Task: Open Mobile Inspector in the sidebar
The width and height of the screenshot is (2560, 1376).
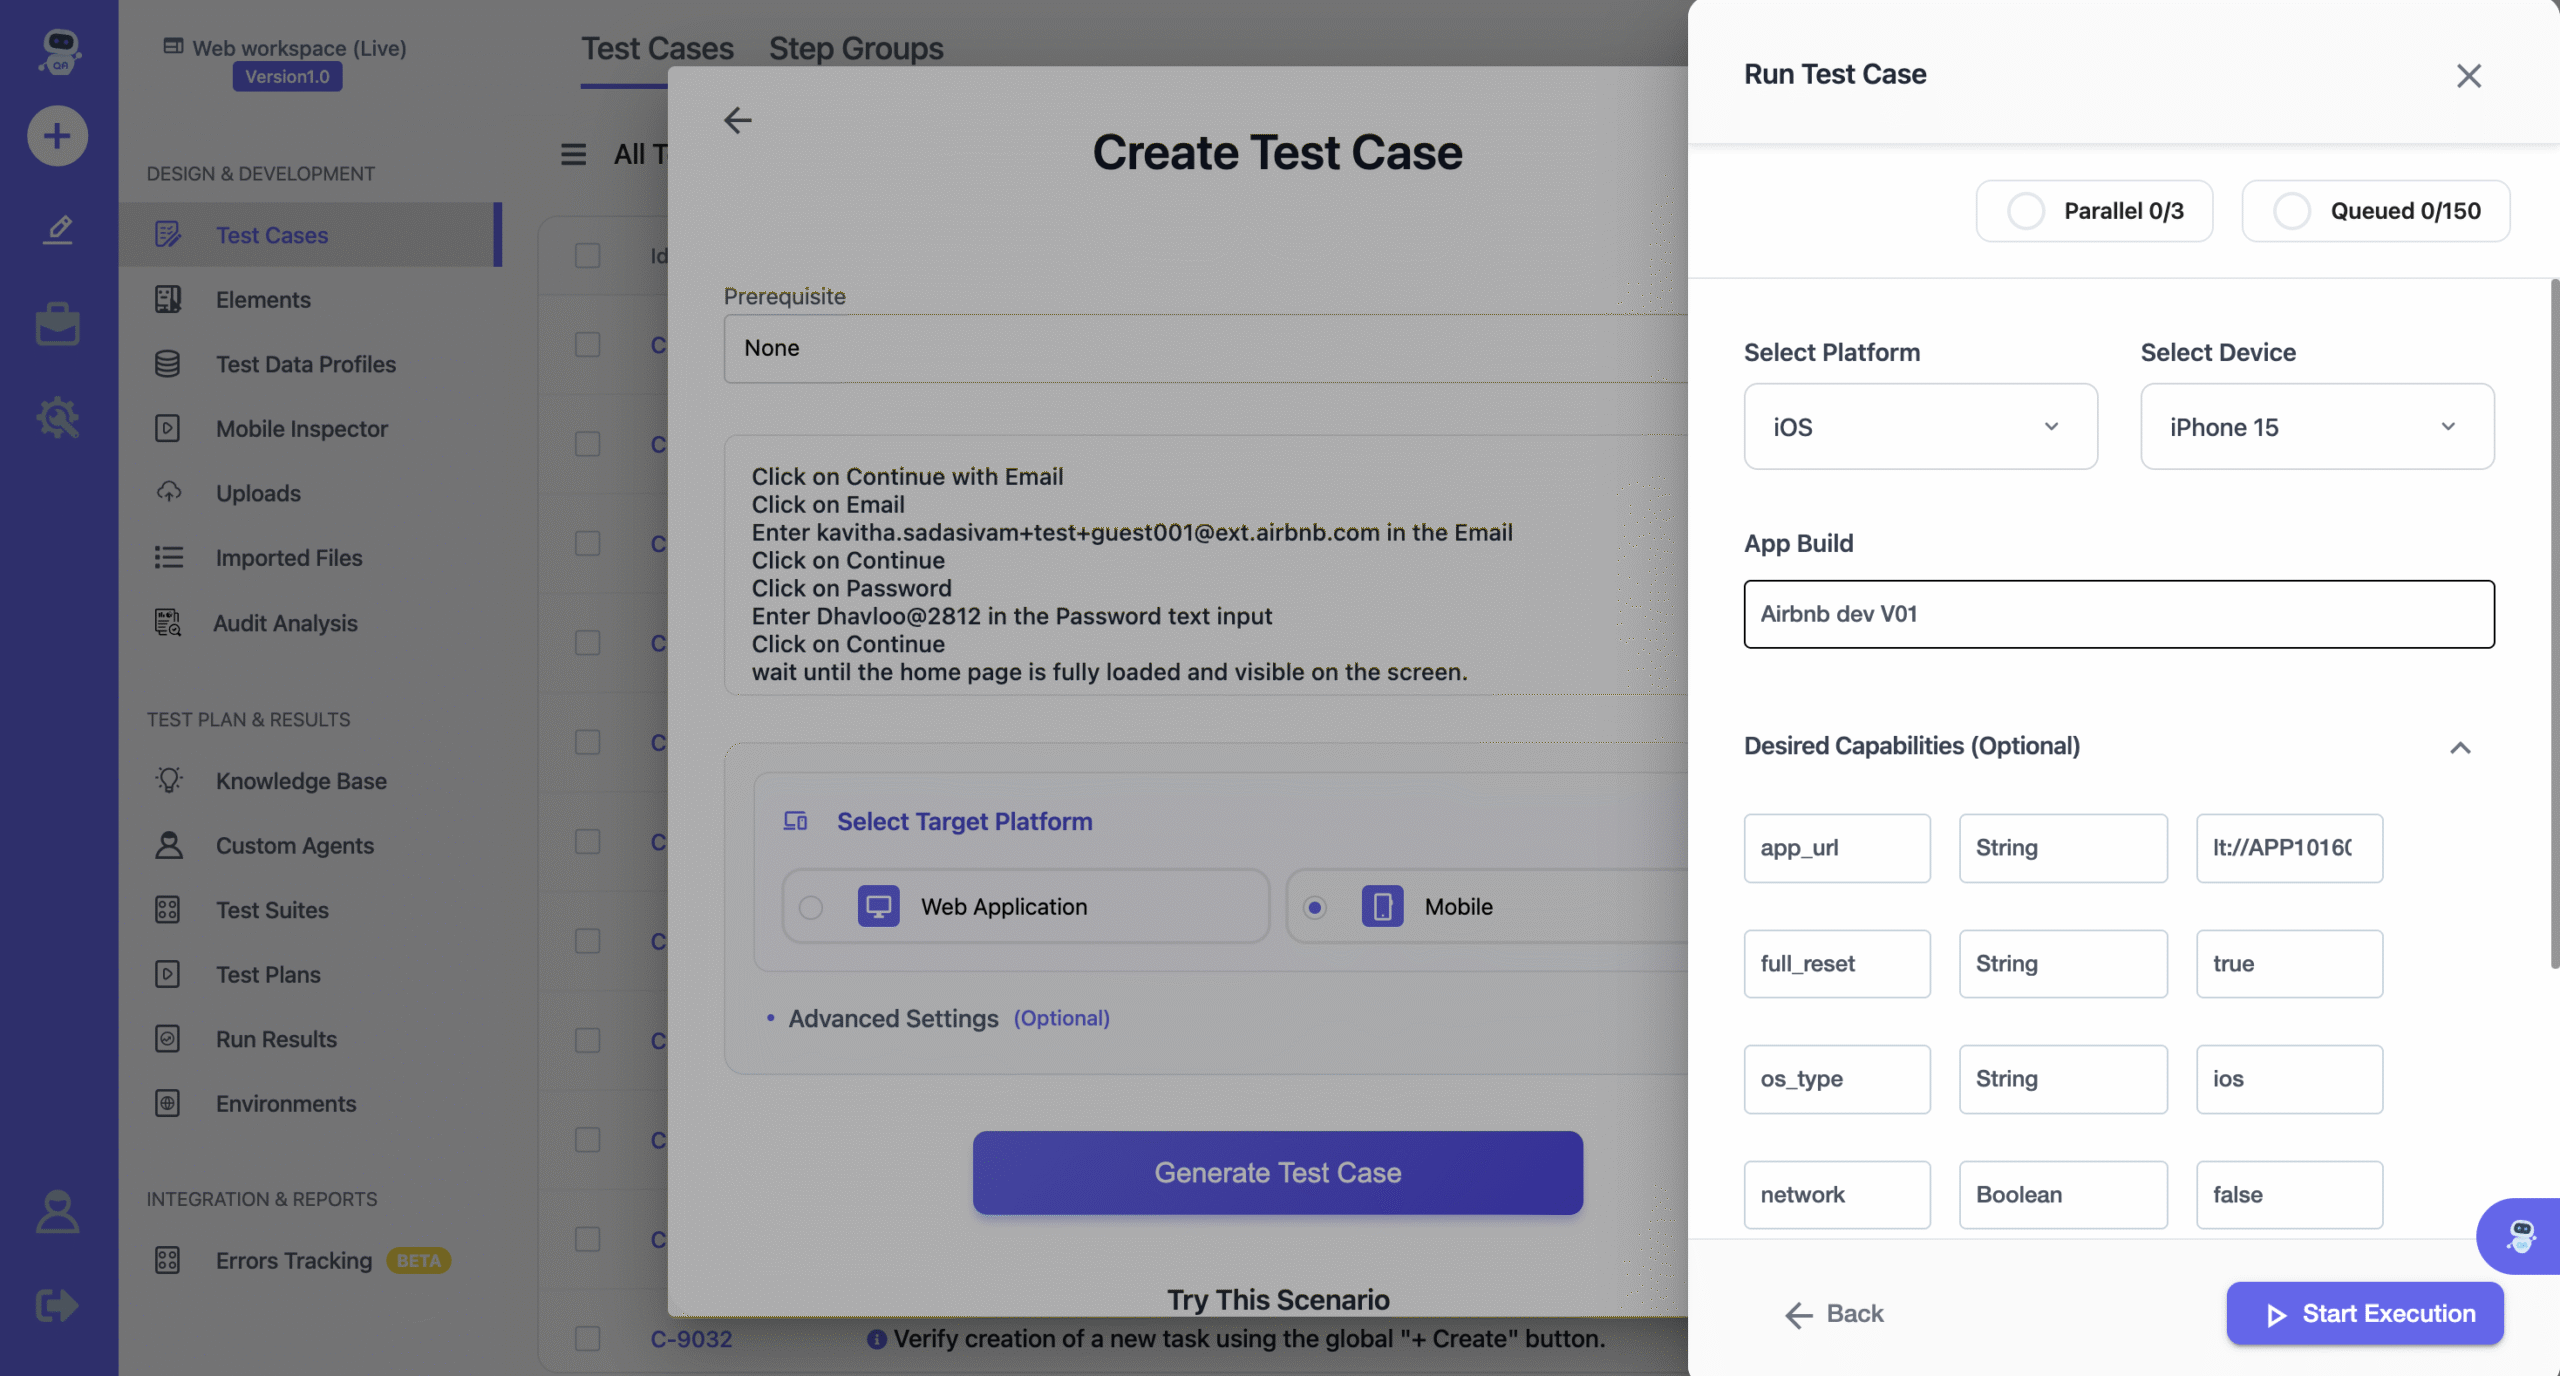Action: point(301,429)
